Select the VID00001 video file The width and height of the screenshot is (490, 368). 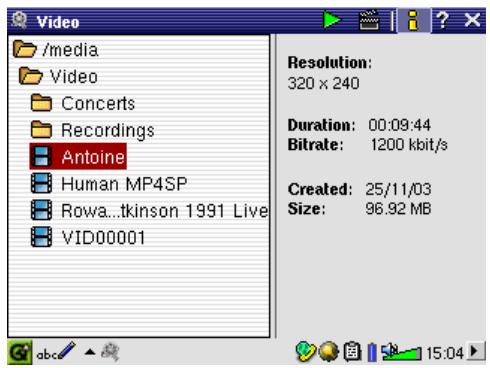88,237
